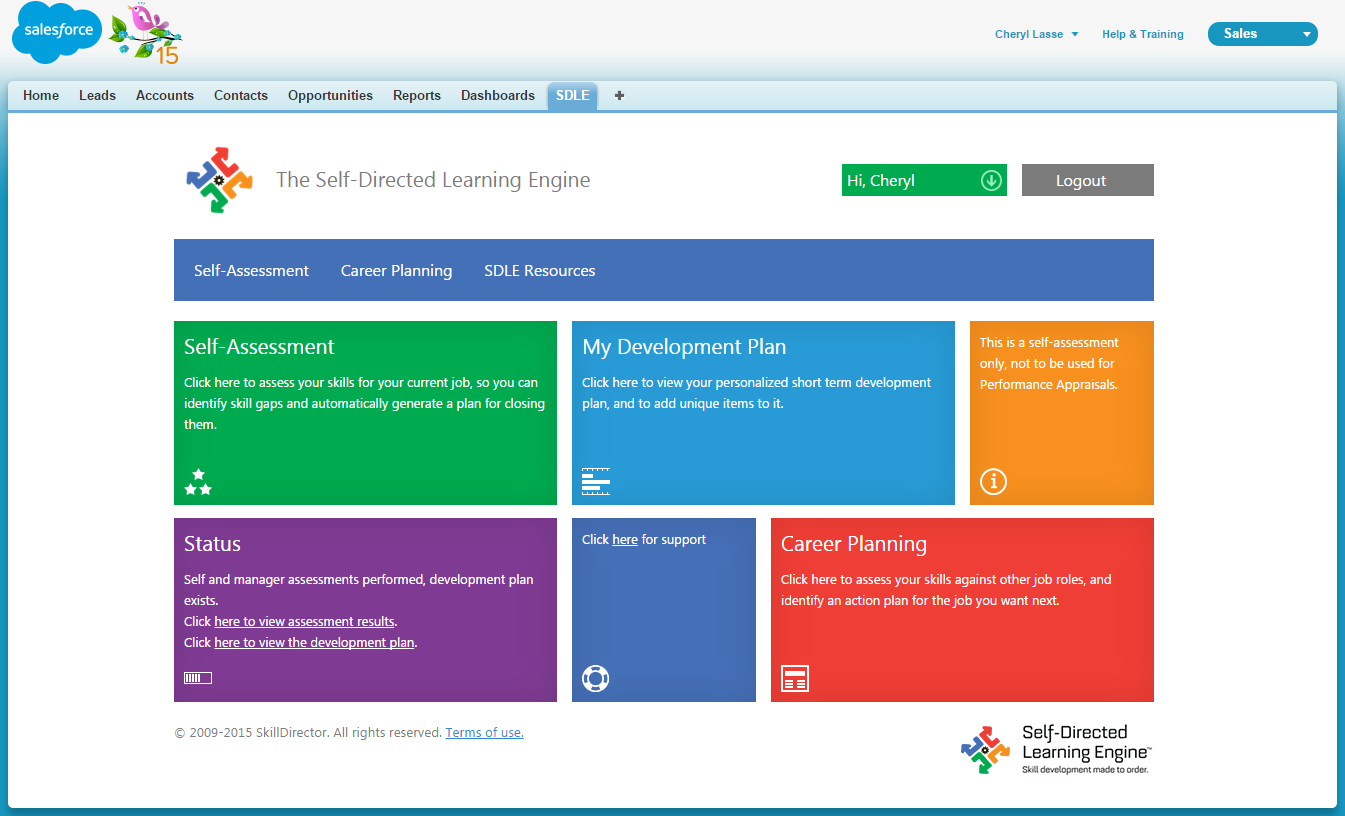
Task: Click here to view assessment results link
Action: 304,622
